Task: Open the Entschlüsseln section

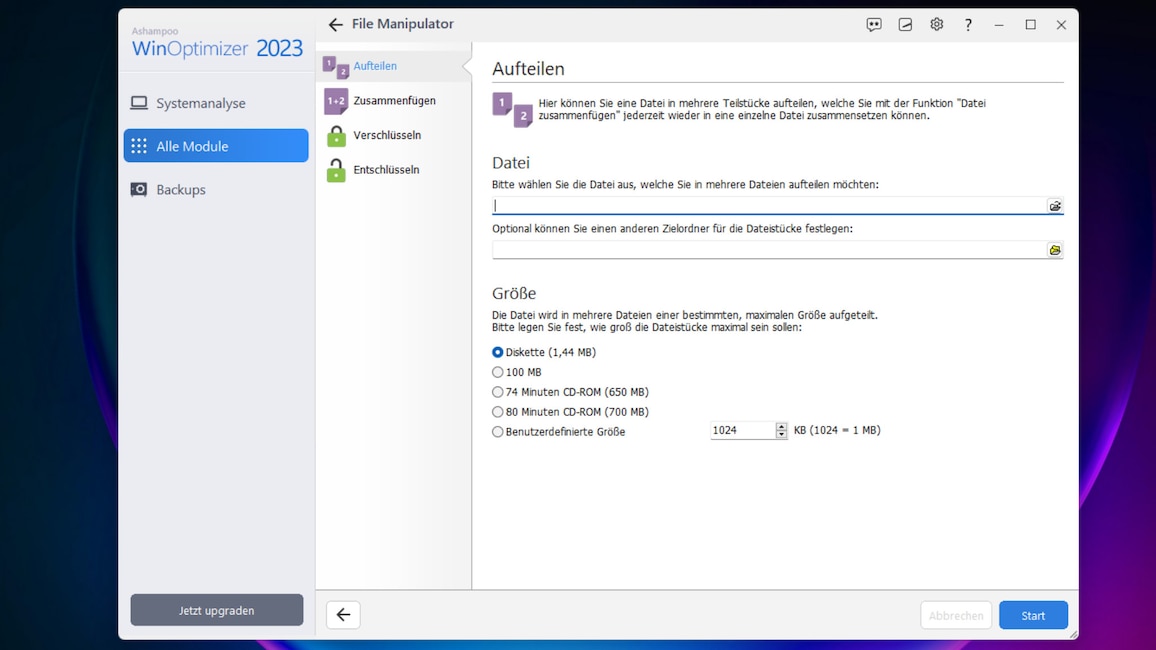Action: (386, 170)
